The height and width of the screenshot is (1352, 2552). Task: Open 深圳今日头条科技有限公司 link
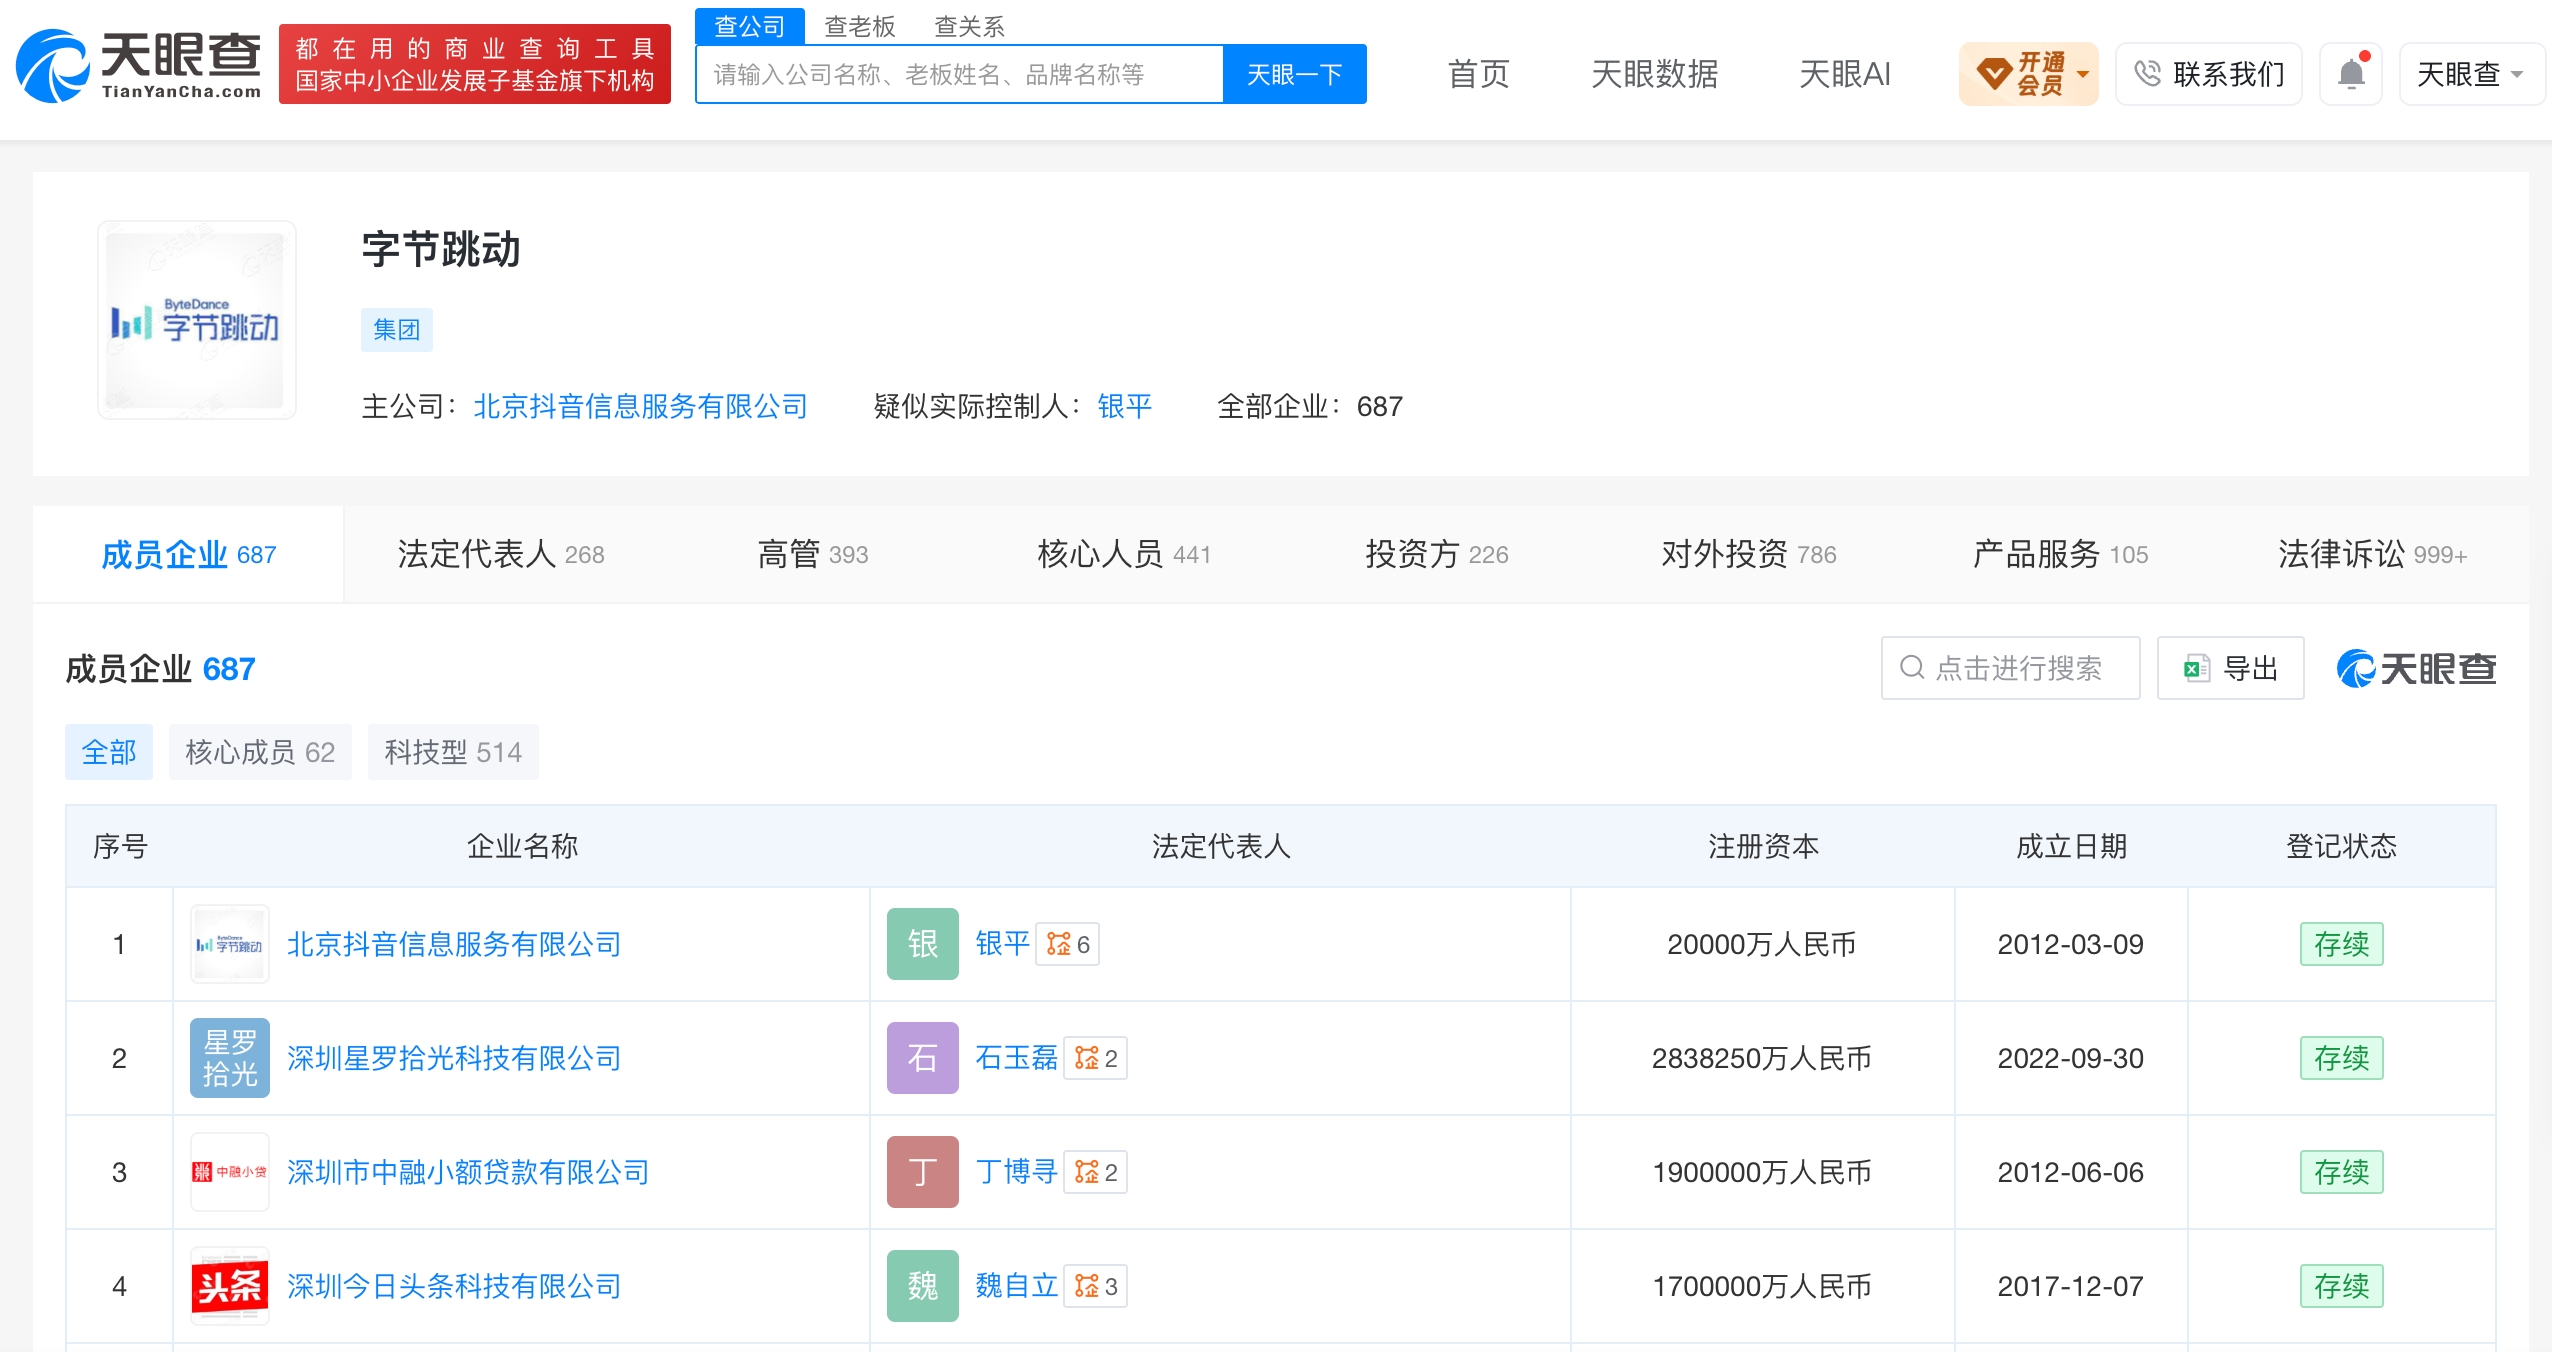pos(454,1286)
